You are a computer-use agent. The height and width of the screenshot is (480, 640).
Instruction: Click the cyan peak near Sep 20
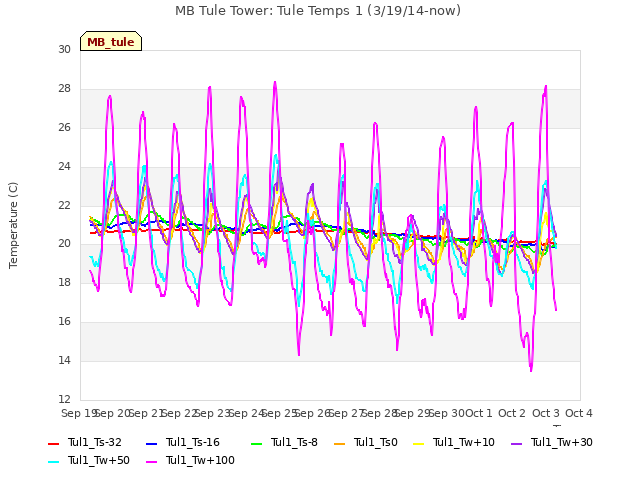(111, 162)
